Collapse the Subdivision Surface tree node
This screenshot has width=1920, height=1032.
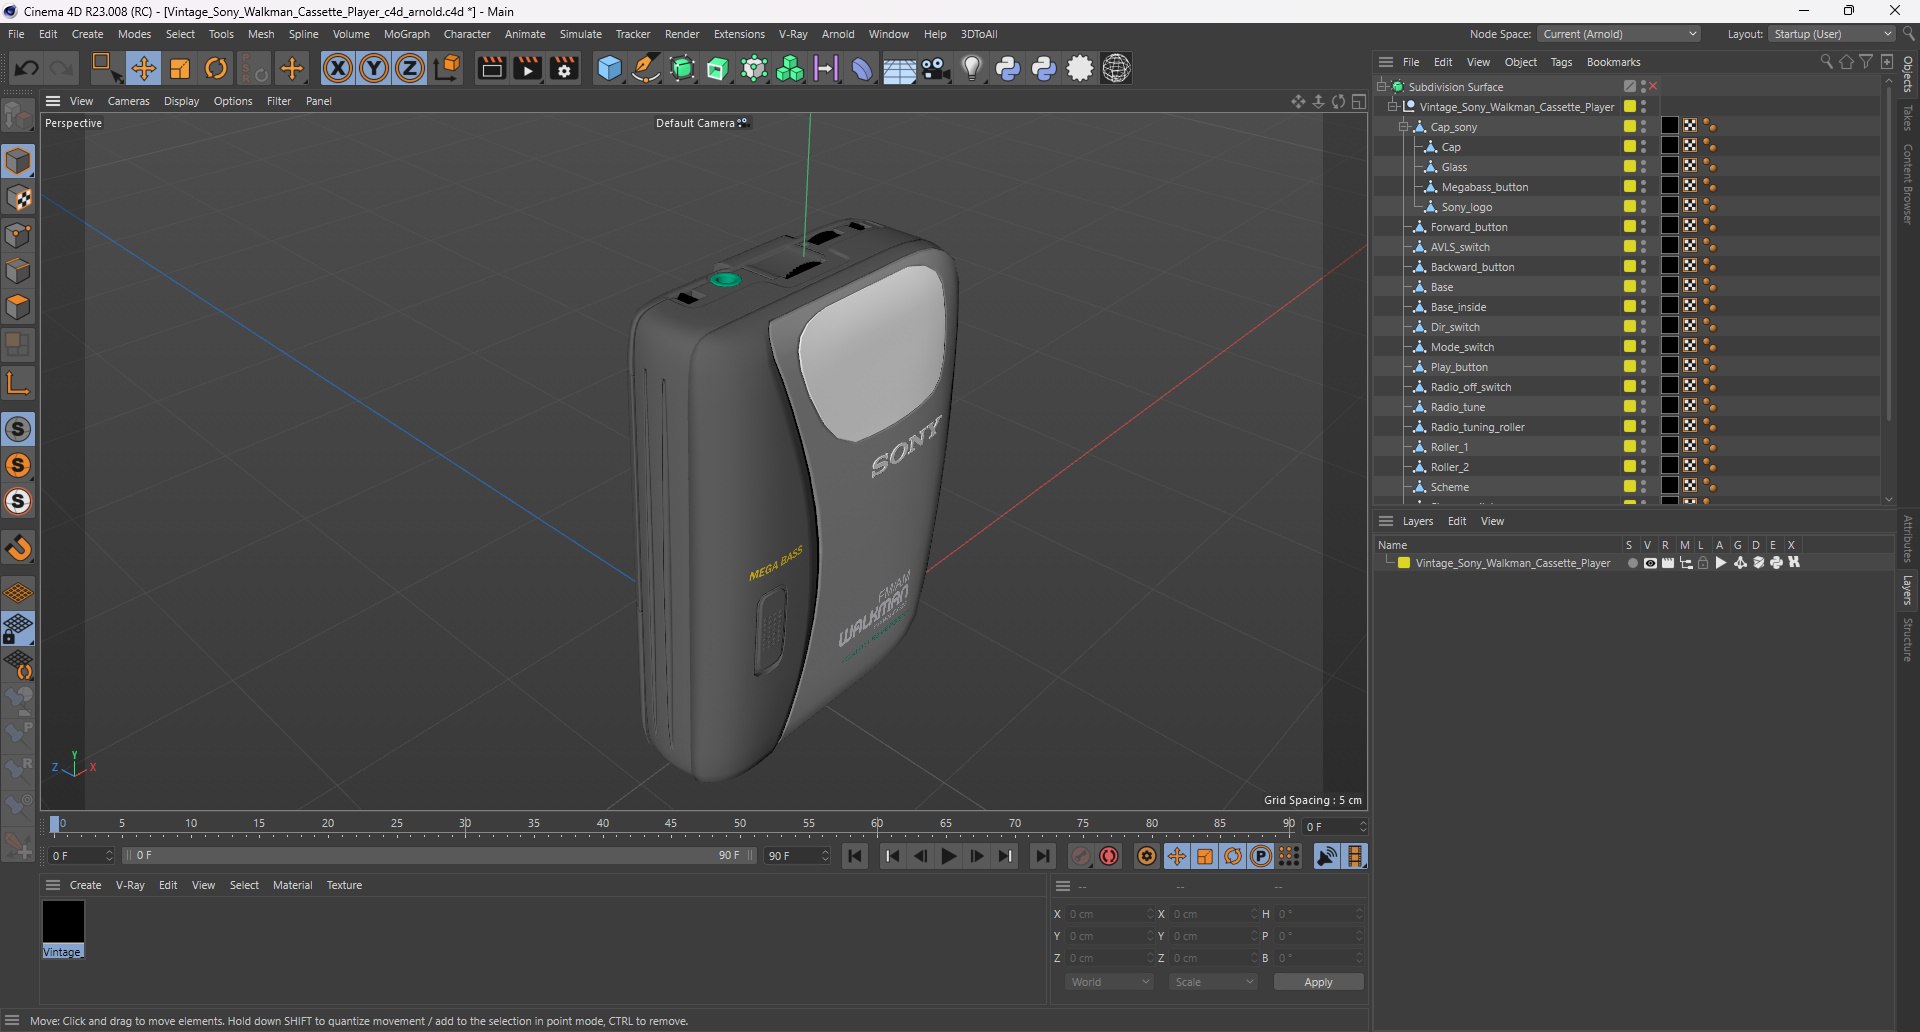tap(1382, 86)
